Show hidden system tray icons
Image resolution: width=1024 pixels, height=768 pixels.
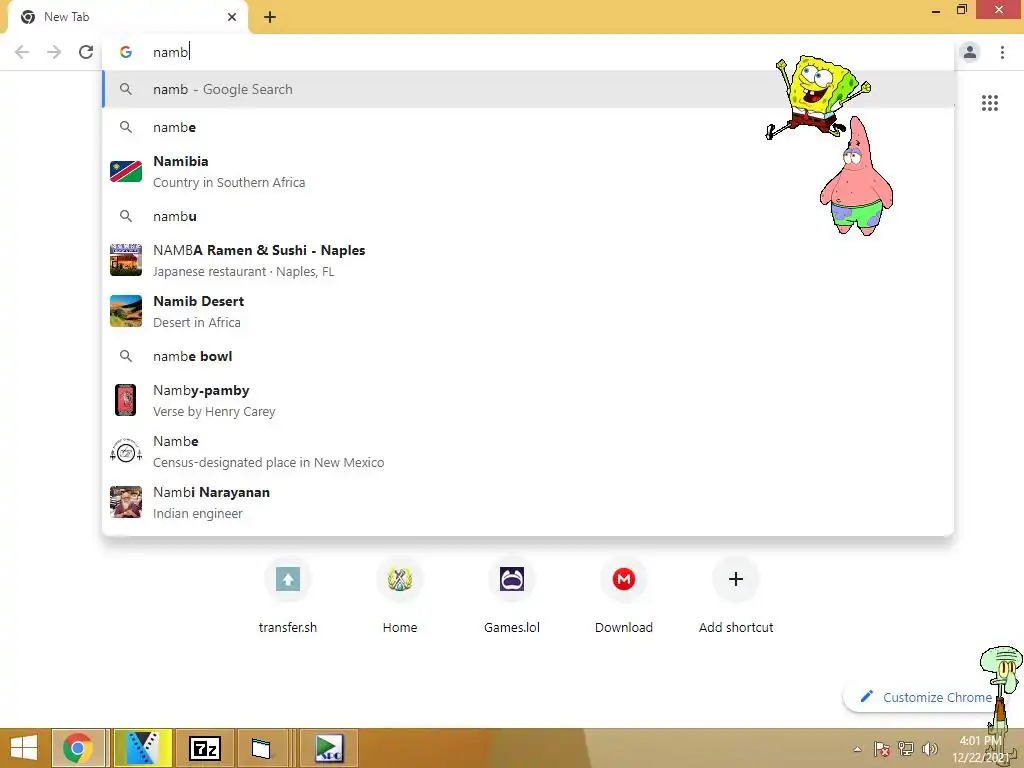tap(857, 750)
